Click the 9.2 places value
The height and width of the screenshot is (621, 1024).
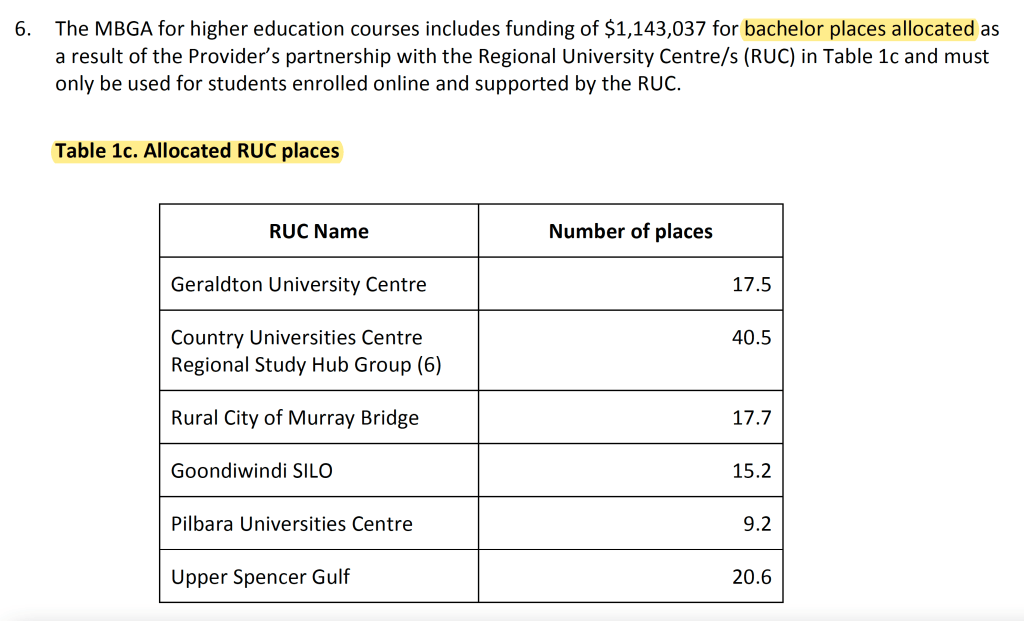point(757,524)
